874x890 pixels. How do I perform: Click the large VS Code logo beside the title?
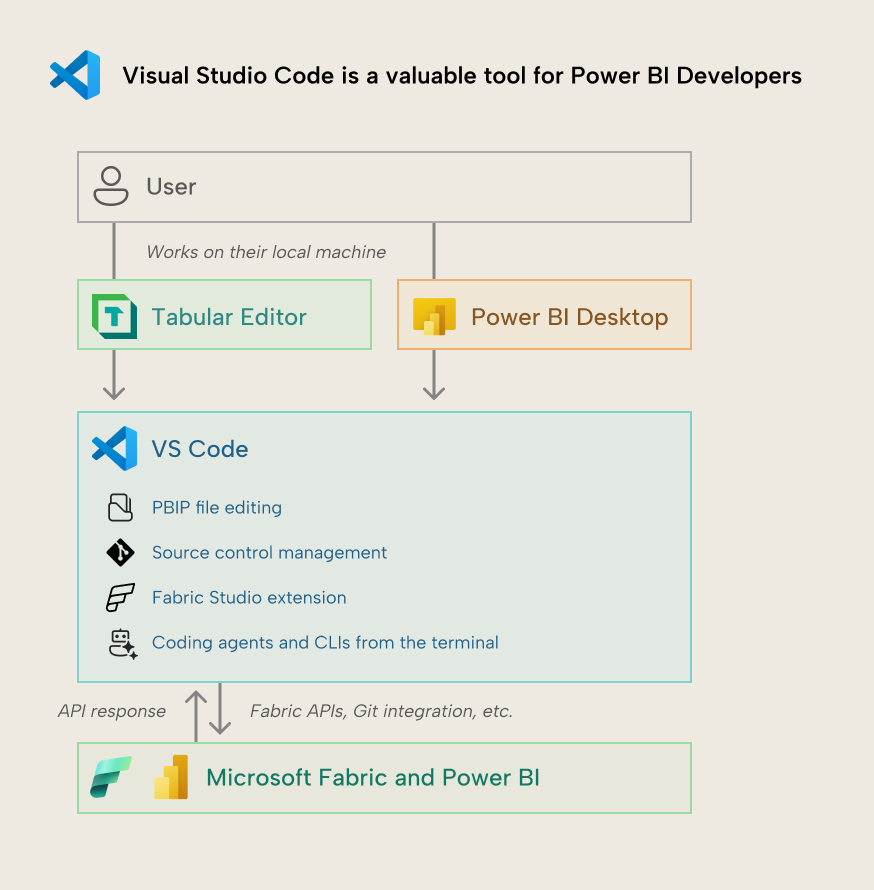(75, 75)
